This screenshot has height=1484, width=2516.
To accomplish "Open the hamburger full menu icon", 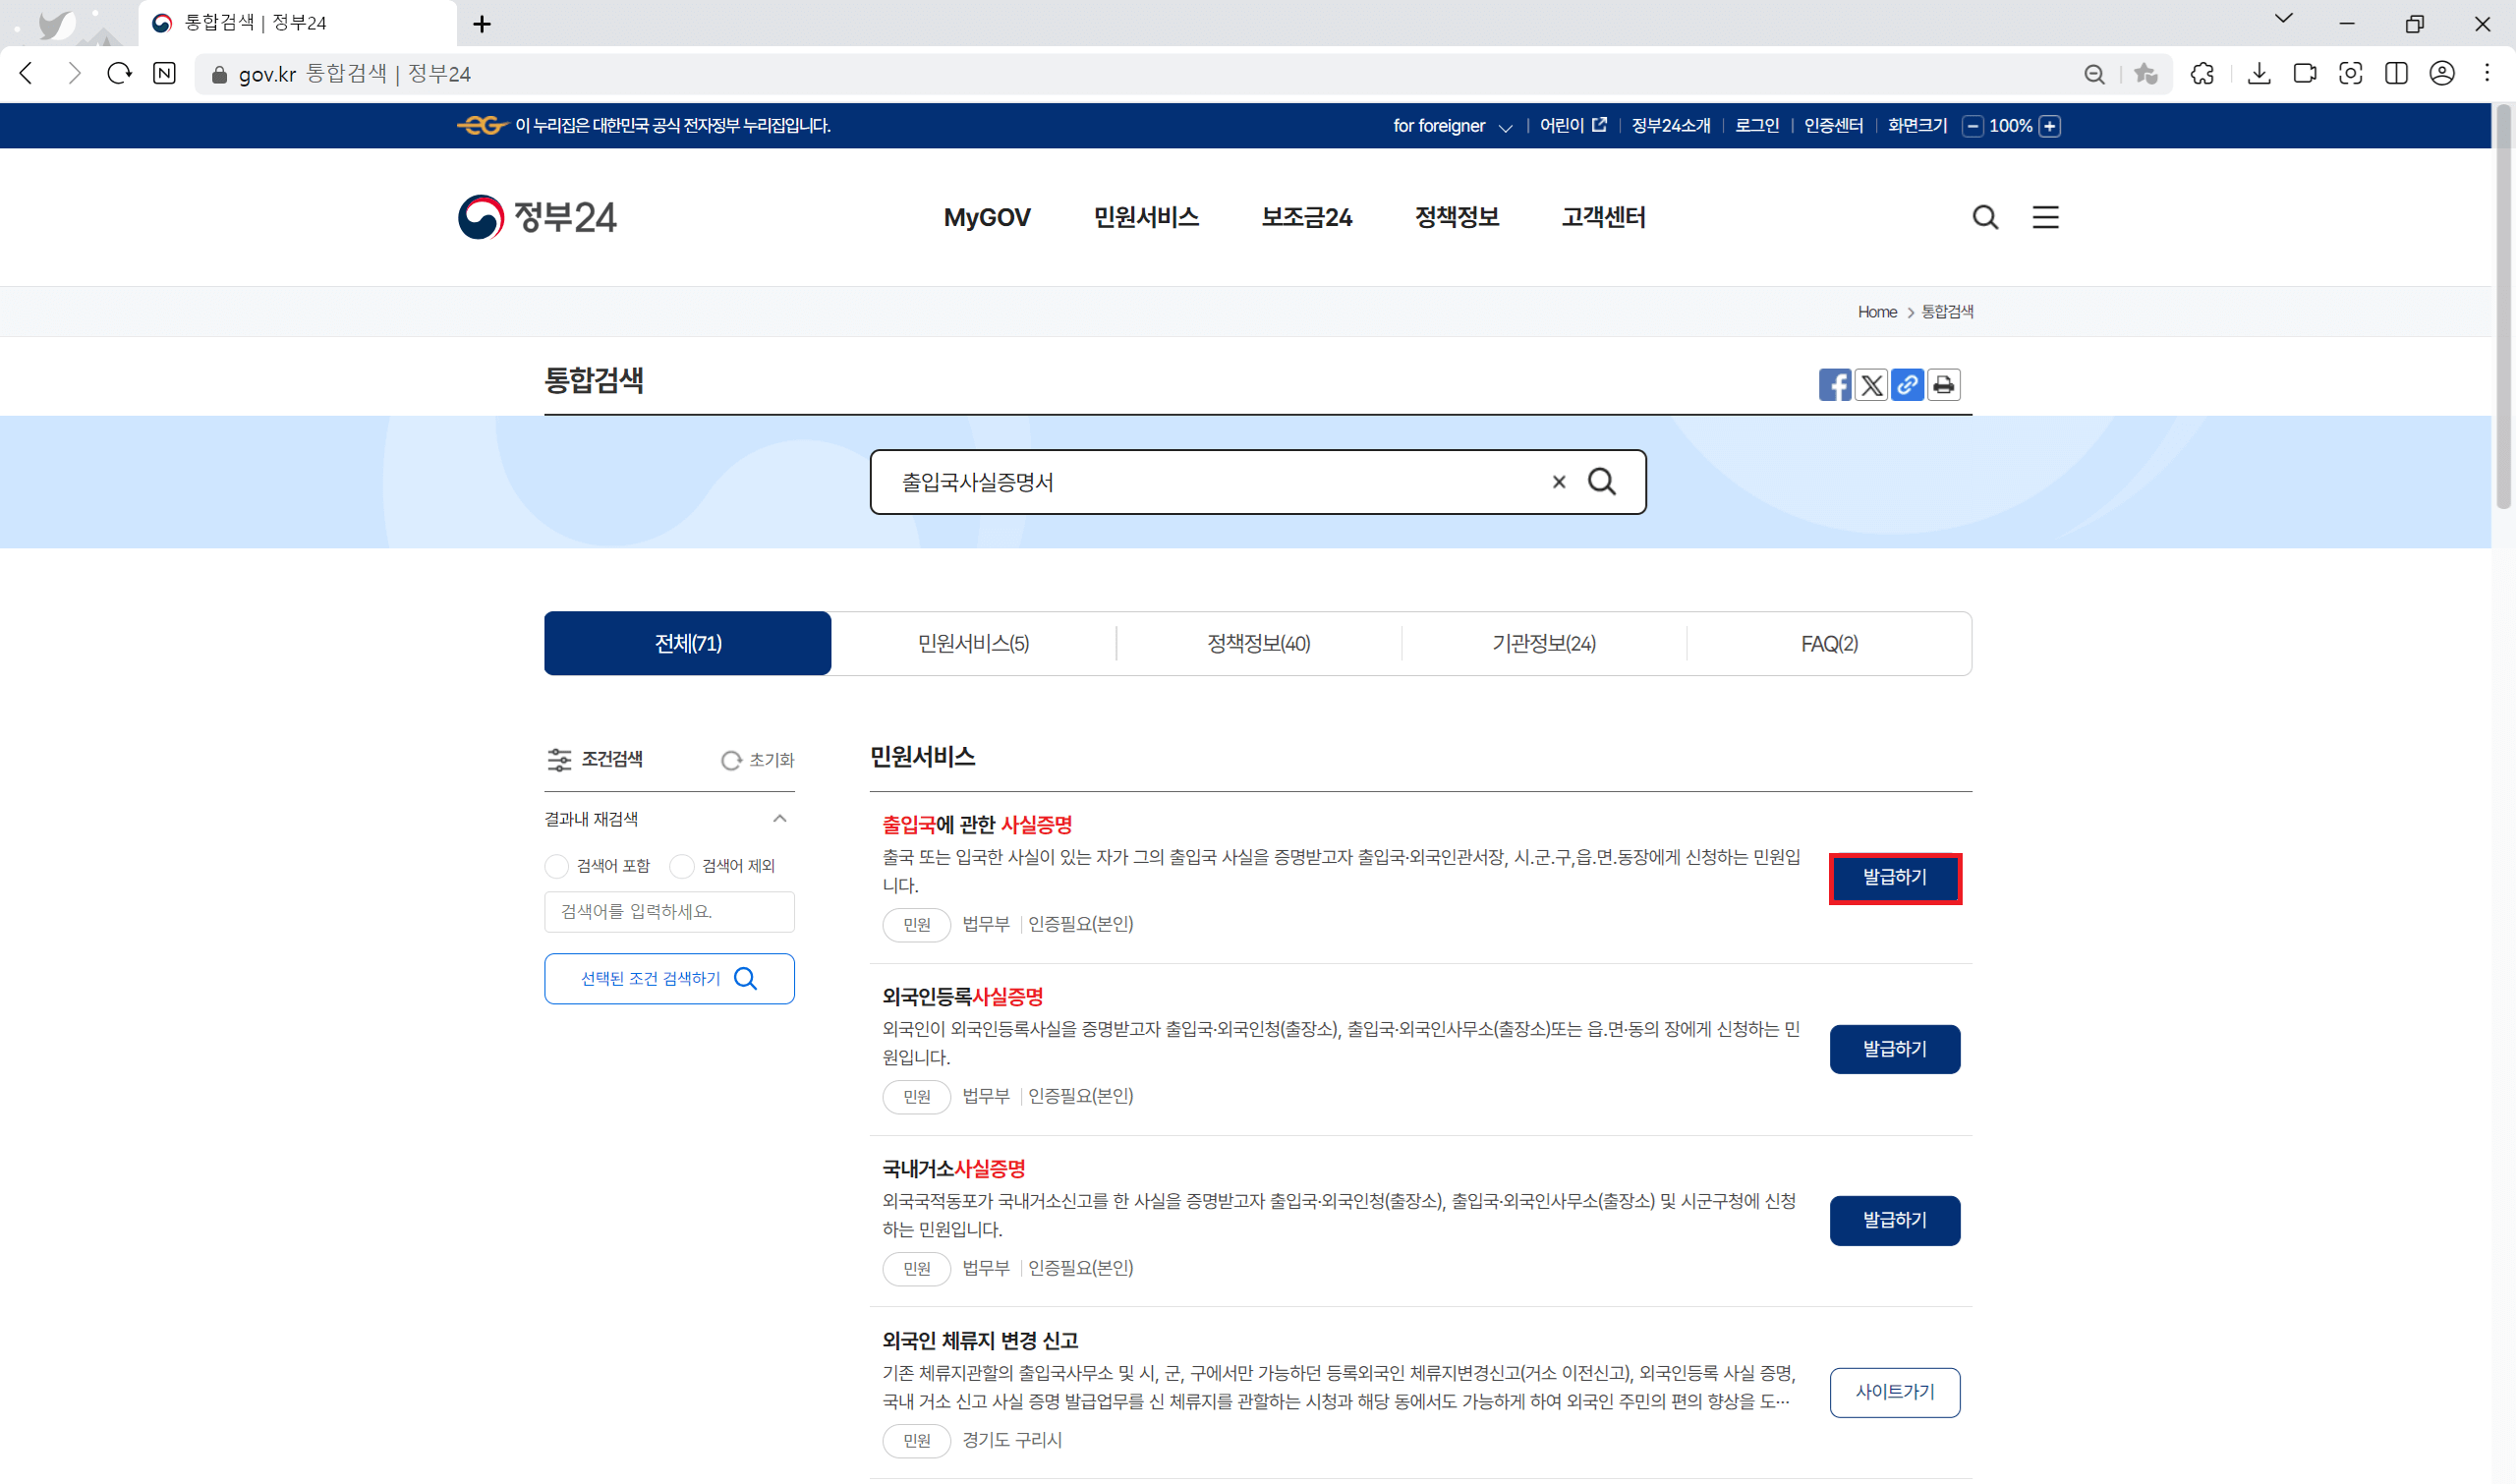I will pyautogui.click(x=2045, y=217).
